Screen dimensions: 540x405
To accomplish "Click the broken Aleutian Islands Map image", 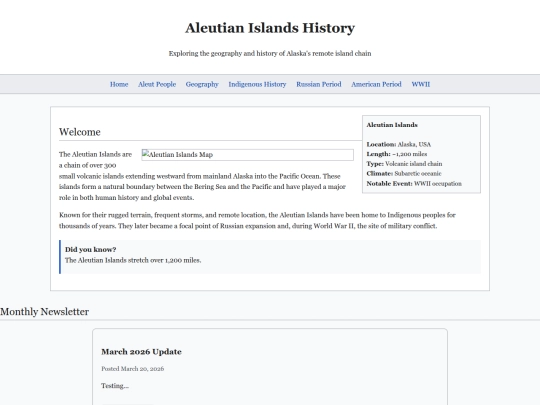I will (247, 155).
